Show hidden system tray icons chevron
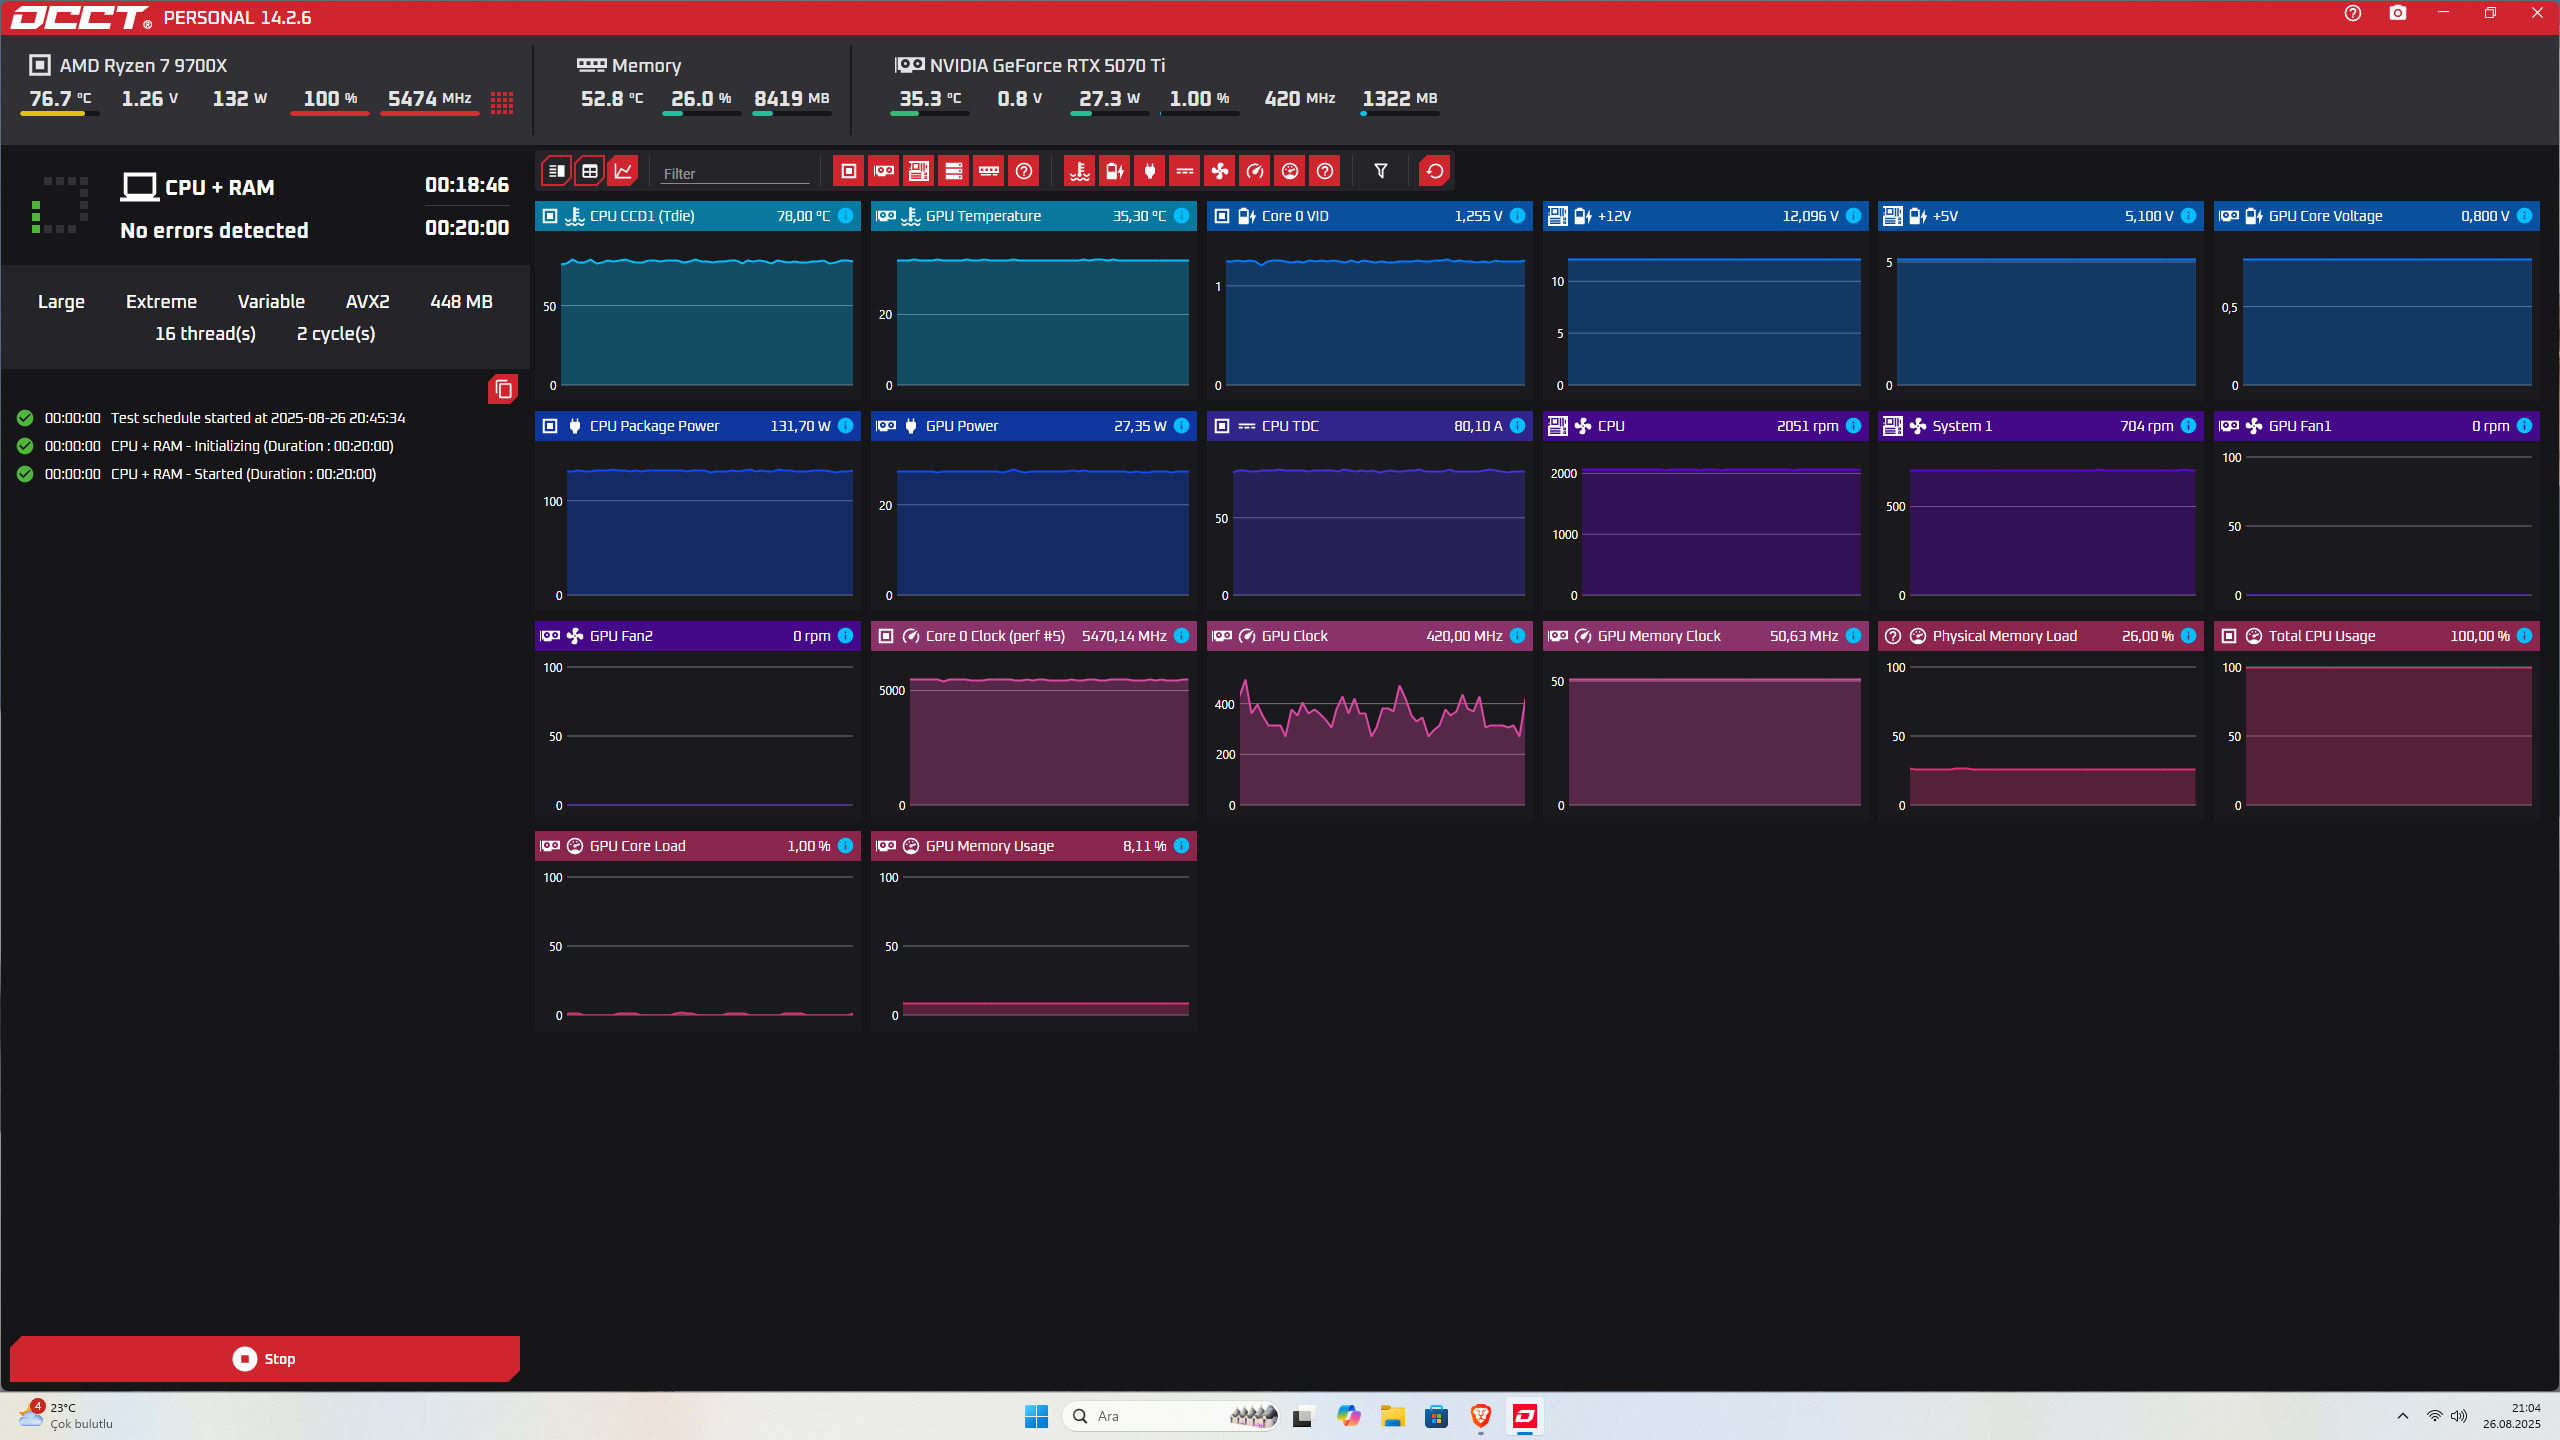The image size is (2560, 1440). [x=2402, y=1416]
